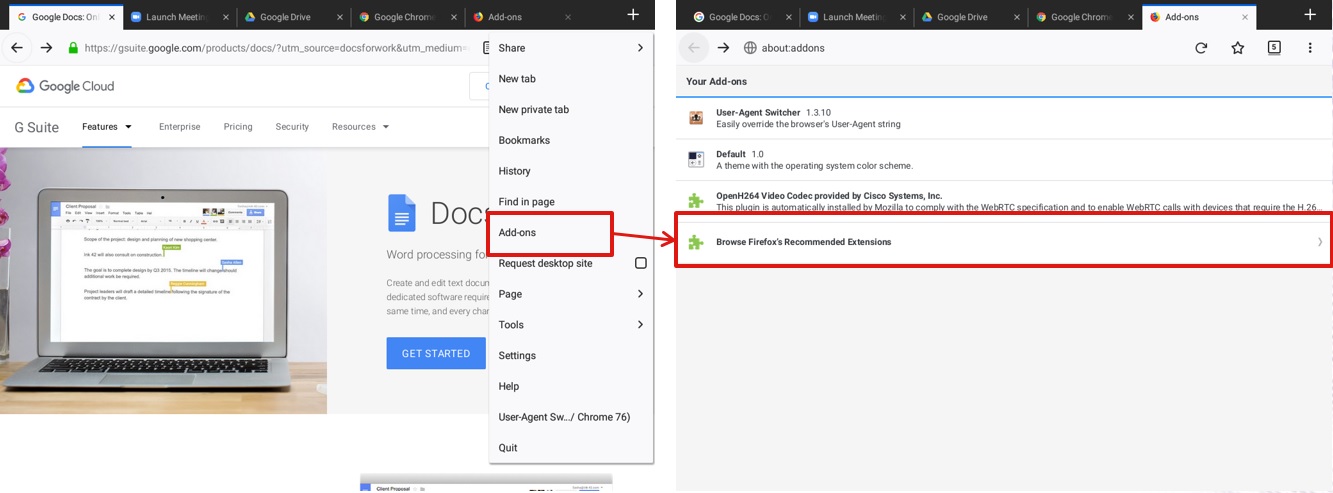
Task: Open the Features dropdown in G Suite nav
Action: [x=107, y=127]
